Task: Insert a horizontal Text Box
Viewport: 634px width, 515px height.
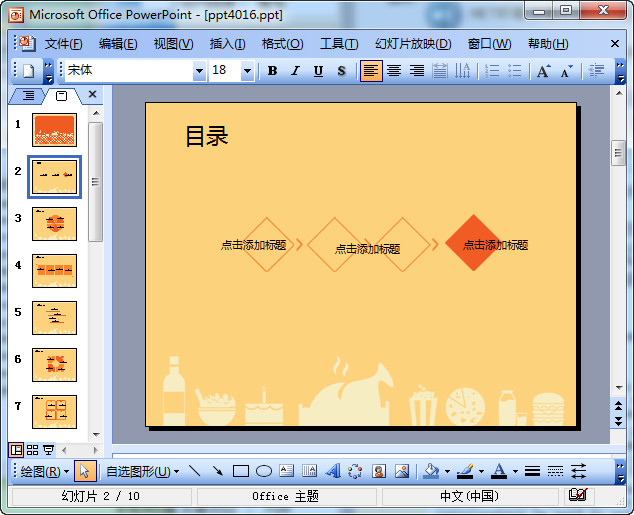Action: [287, 471]
